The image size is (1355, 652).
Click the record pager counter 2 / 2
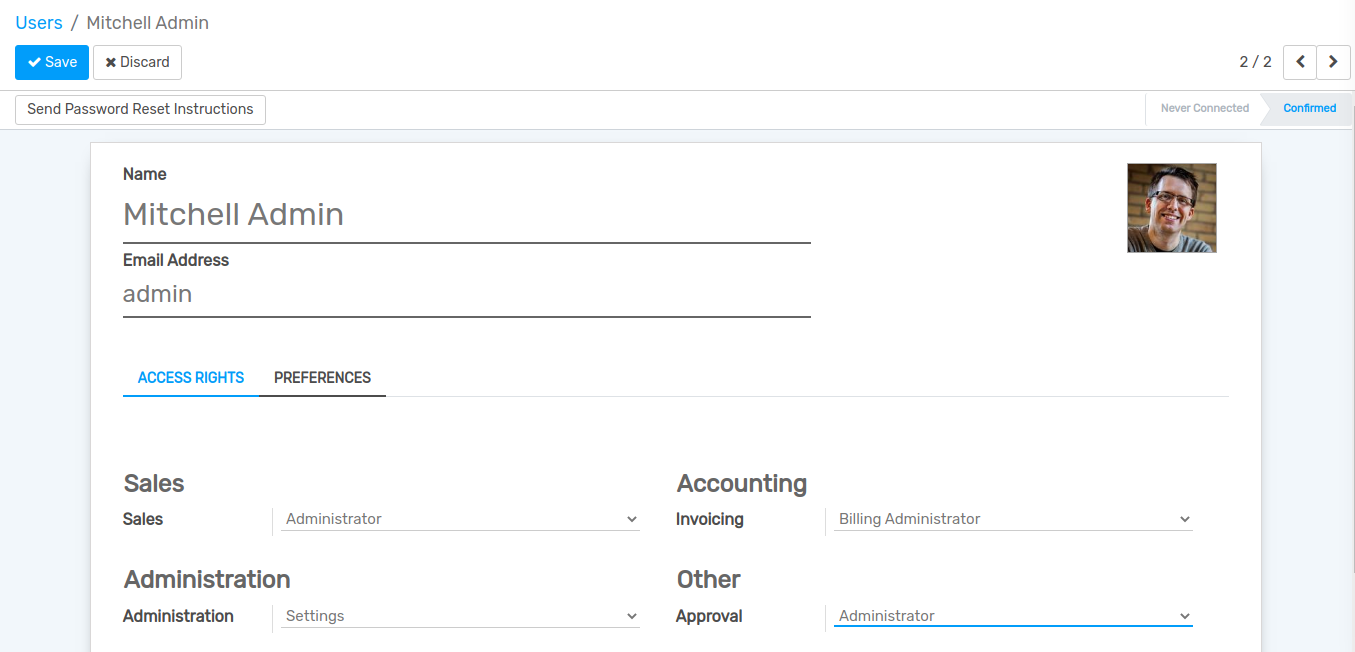[x=1255, y=62]
